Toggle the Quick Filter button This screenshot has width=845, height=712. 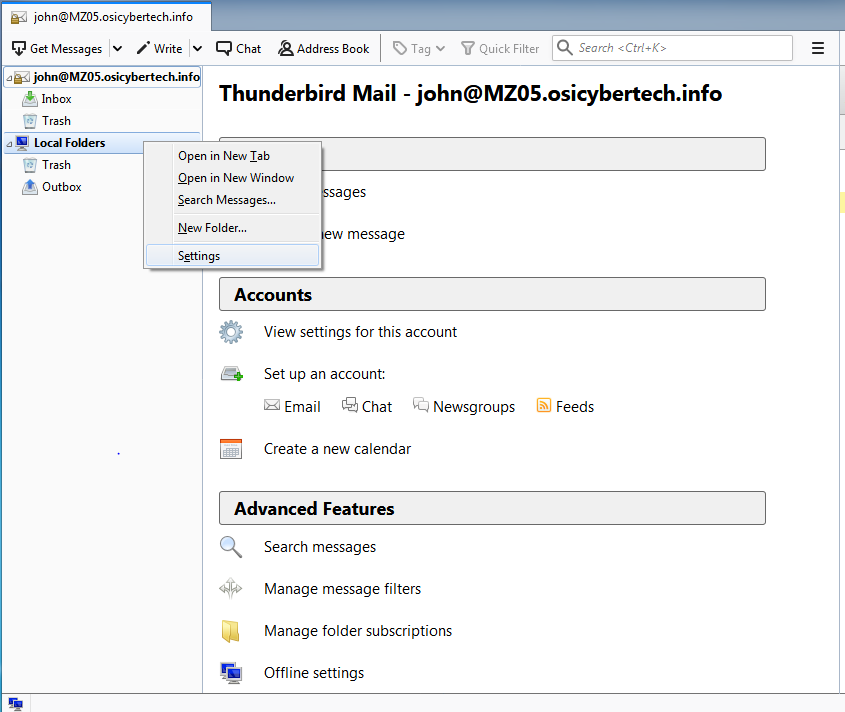(500, 49)
